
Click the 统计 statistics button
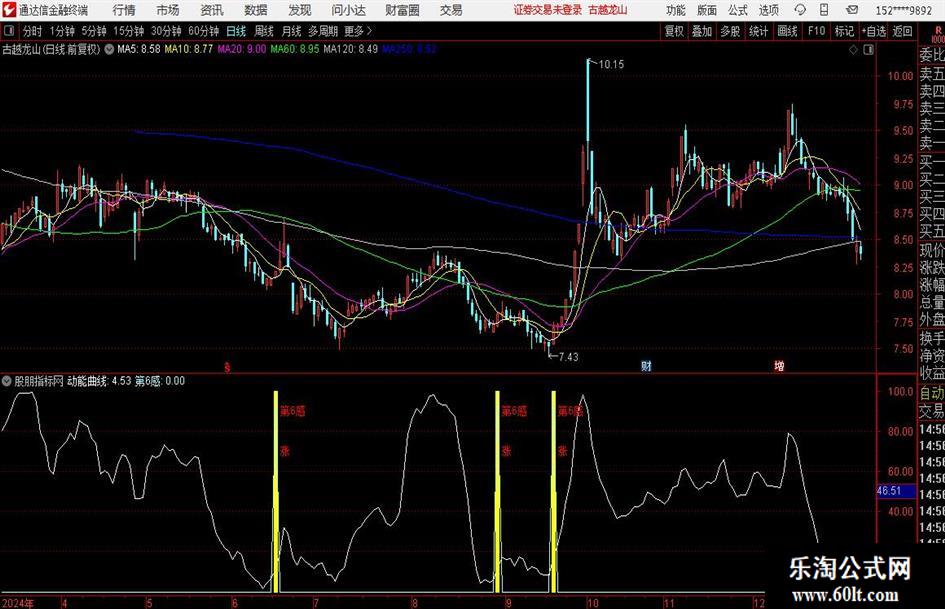(x=758, y=31)
